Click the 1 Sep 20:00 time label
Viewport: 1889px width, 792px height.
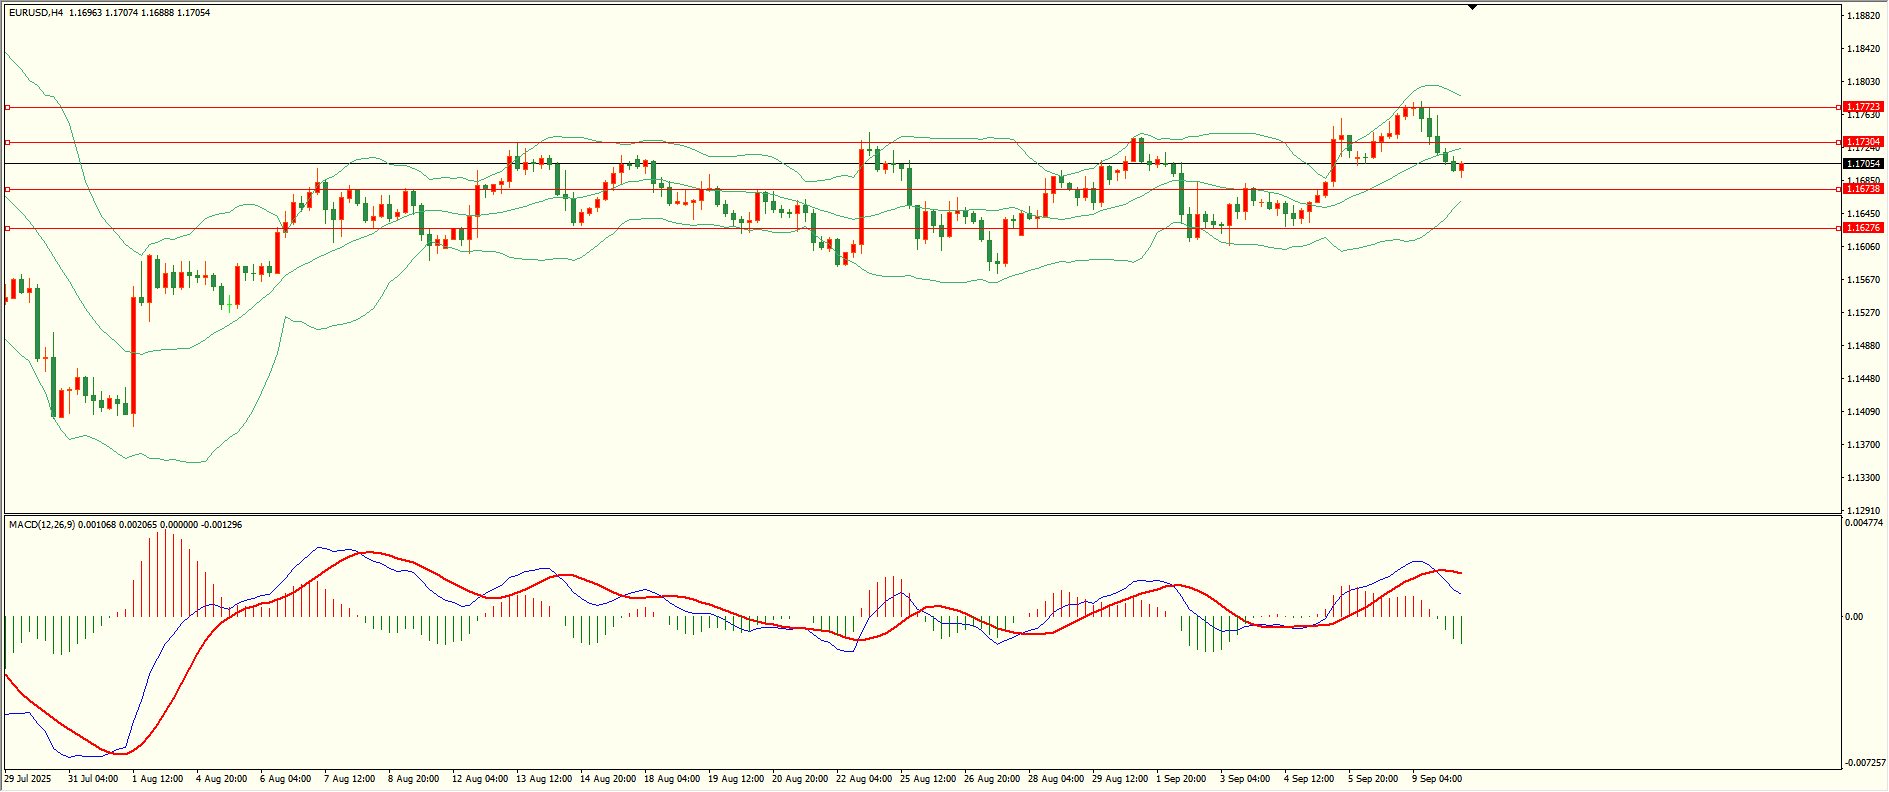tap(1181, 779)
